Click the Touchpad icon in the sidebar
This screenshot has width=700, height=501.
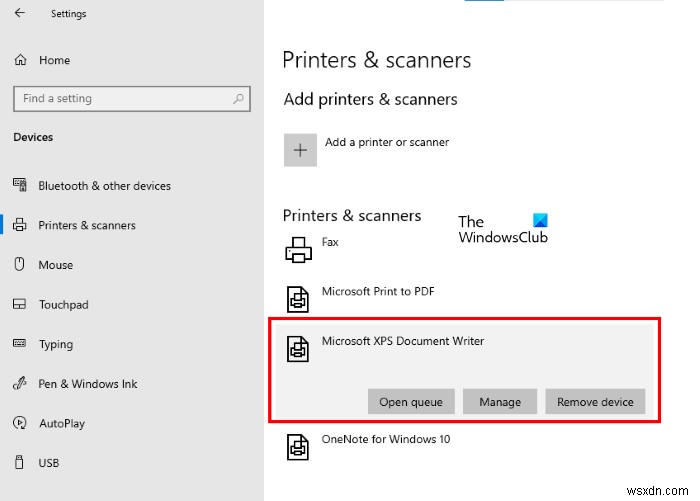click(x=19, y=304)
